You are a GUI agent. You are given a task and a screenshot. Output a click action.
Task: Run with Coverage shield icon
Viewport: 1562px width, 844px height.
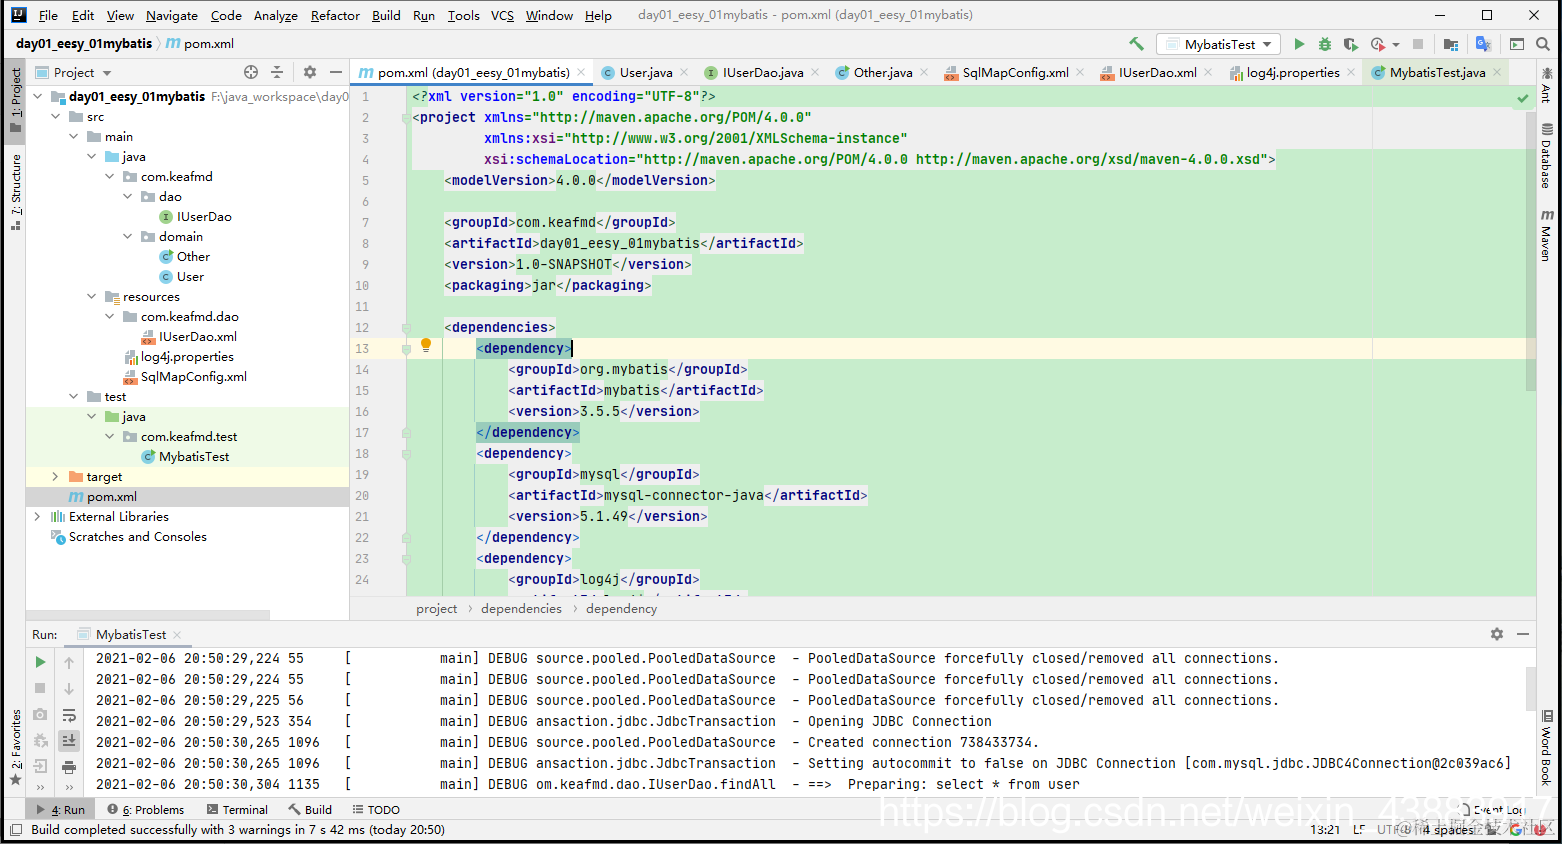[1351, 44]
